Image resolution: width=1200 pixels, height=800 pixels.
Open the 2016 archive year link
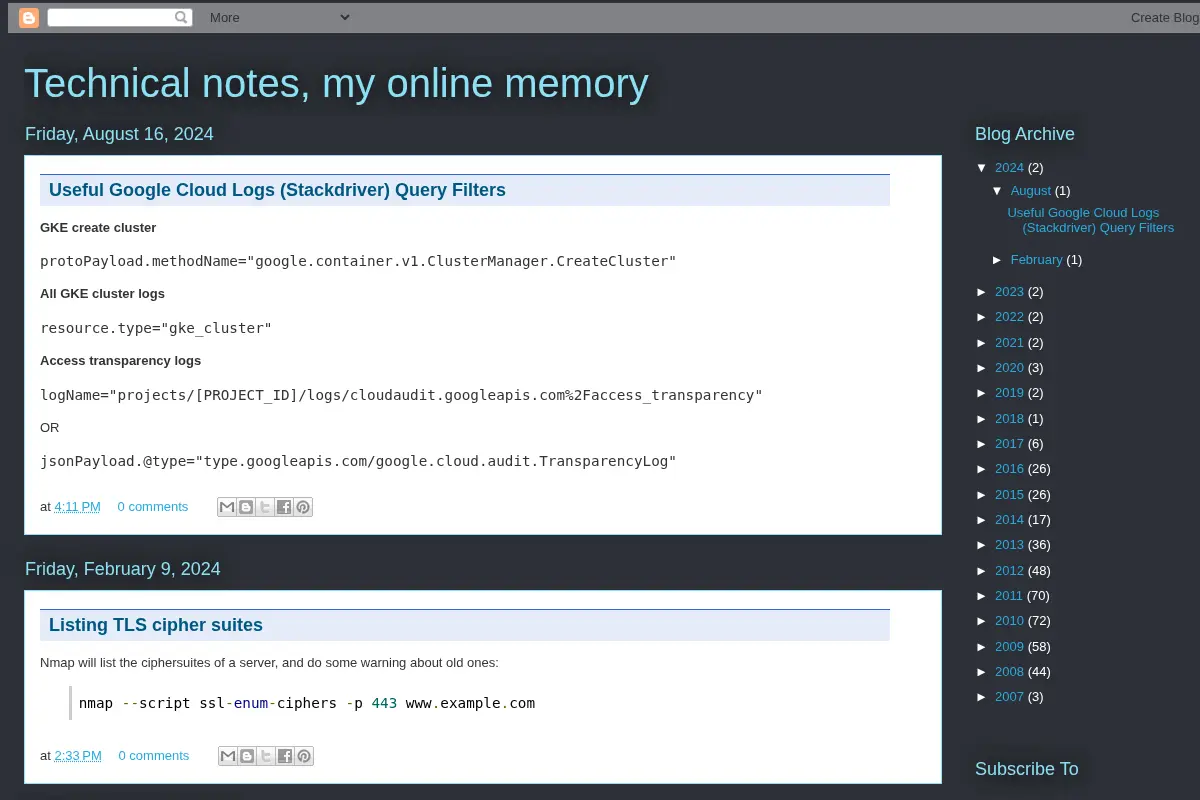coord(1009,469)
